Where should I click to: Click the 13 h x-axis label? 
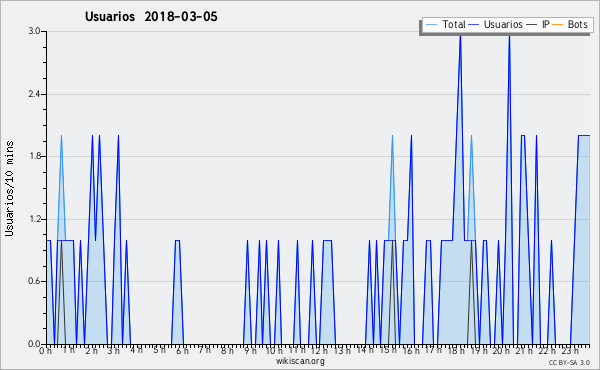click(x=342, y=350)
